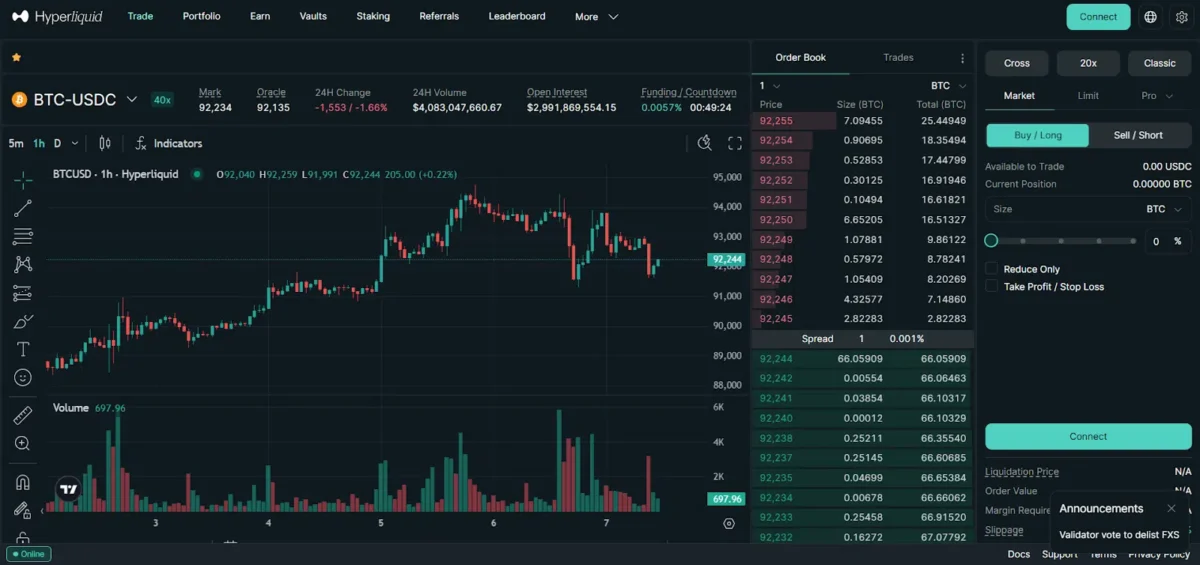Click the top Connect button
The height and width of the screenshot is (565, 1200).
[x=1098, y=17]
